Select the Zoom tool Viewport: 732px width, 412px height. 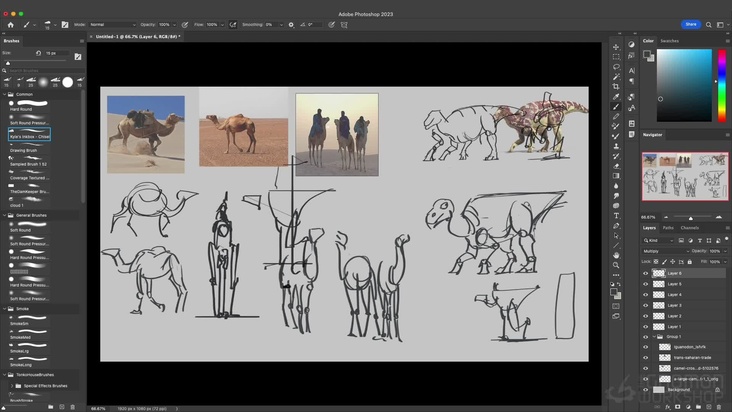pos(616,265)
